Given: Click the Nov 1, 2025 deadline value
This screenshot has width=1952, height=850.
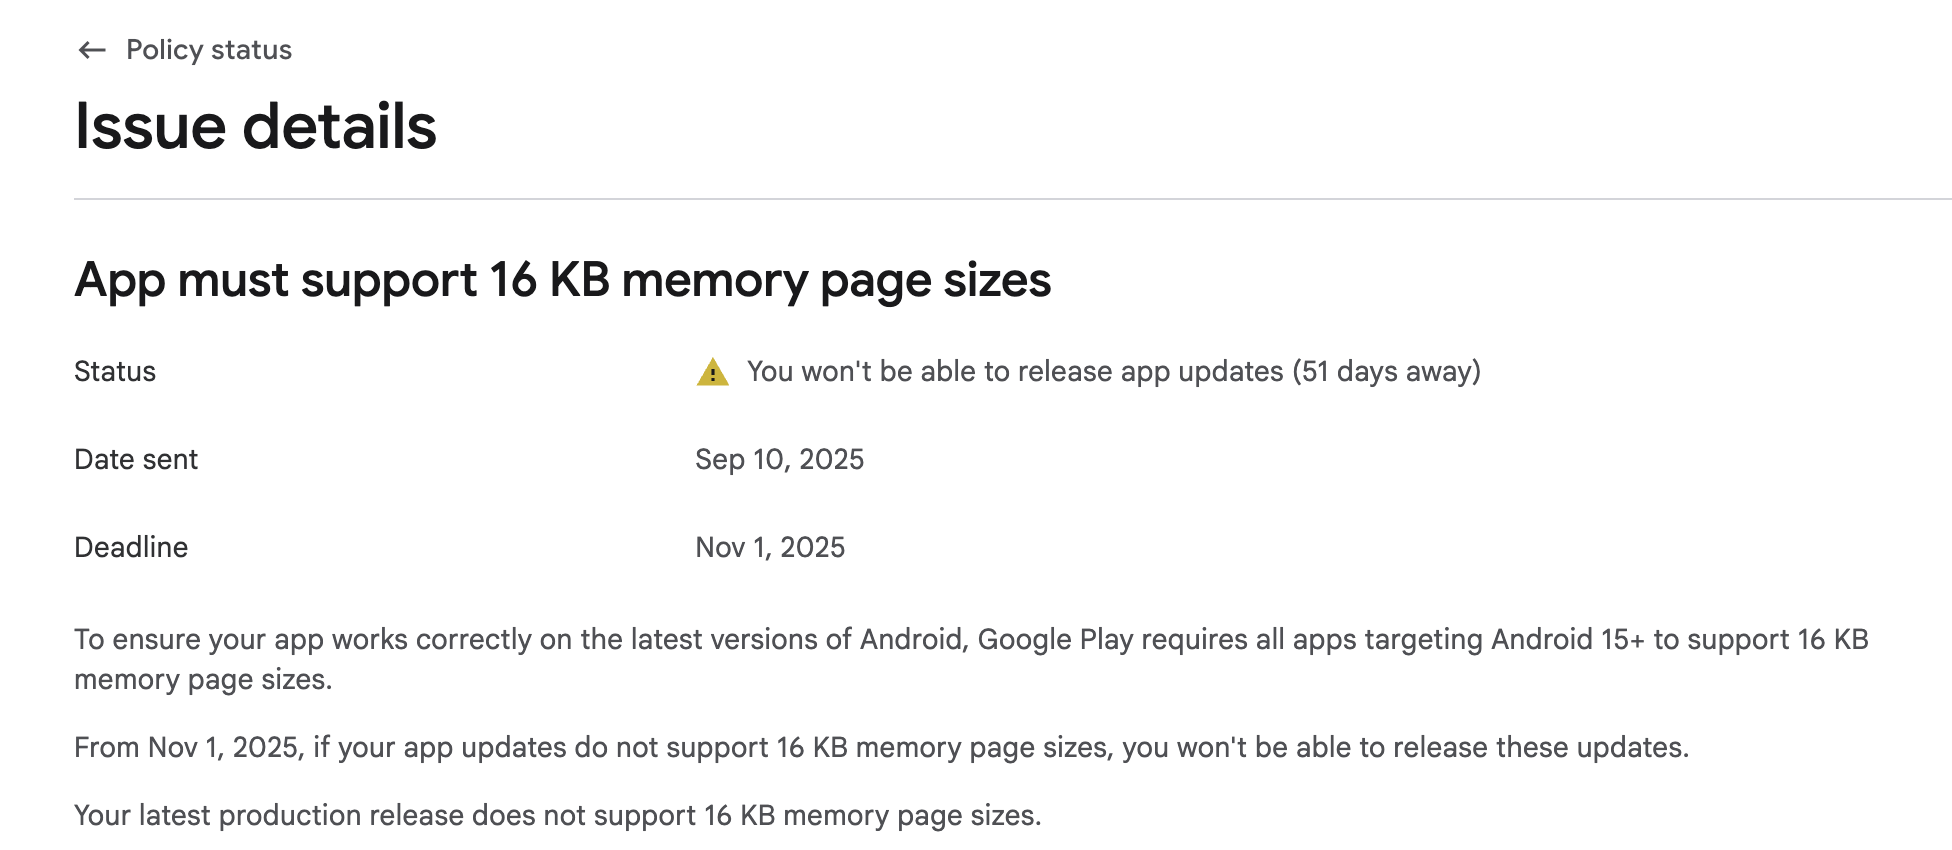Looking at the screenshot, I should tap(770, 548).
